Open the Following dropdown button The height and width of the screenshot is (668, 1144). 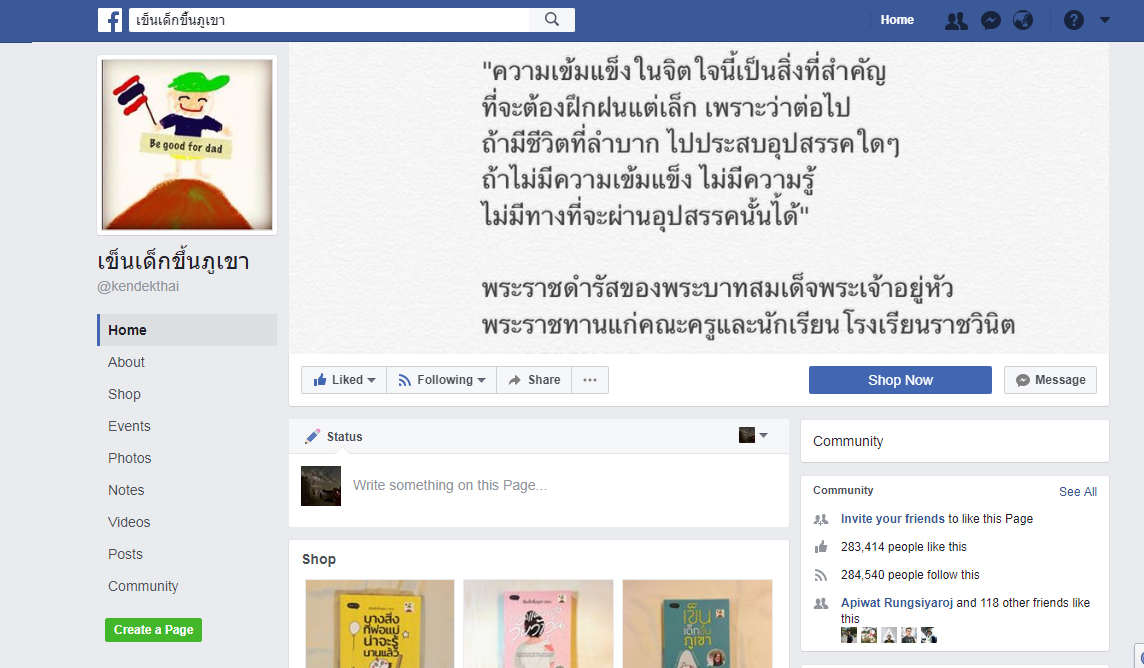coord(441,380)
